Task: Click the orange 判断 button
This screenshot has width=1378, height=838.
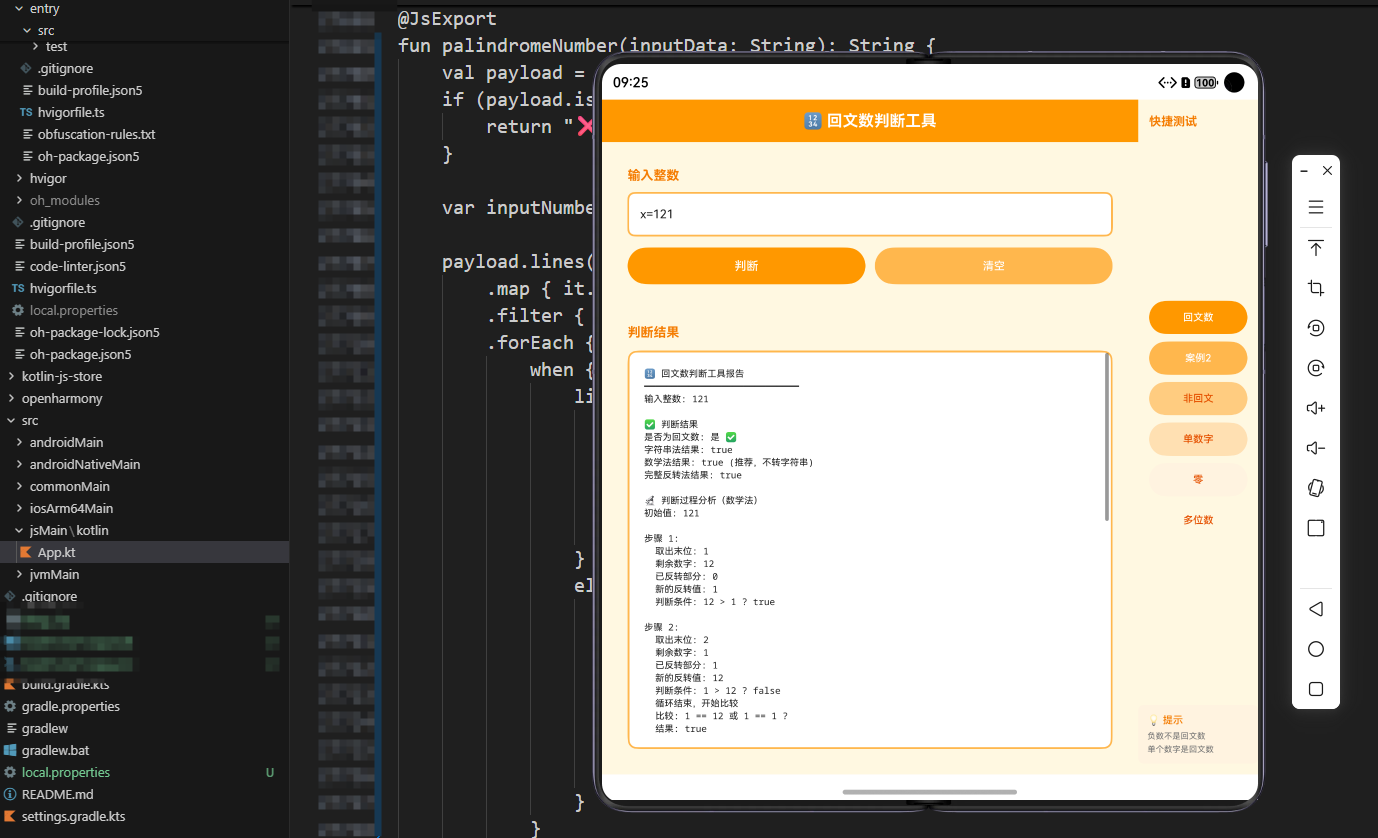Action: coord(746,266)
